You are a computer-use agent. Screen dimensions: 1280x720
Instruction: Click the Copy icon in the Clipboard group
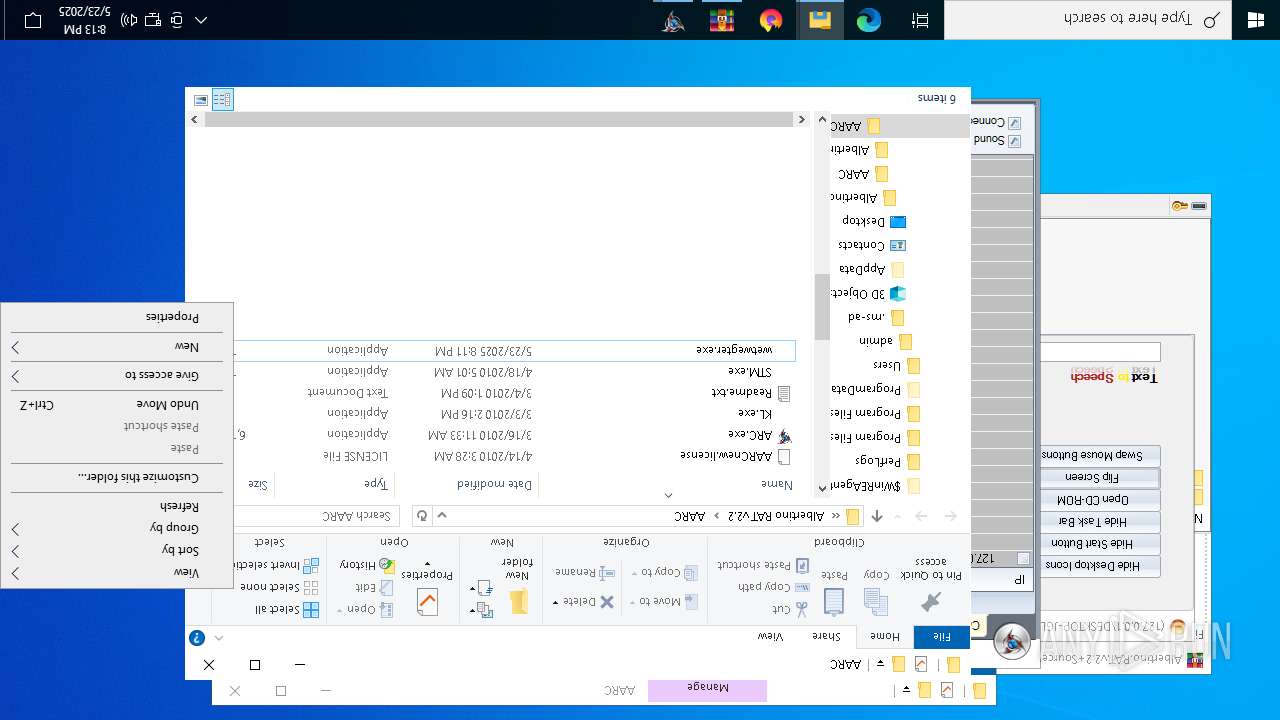(x=876, y=601)
